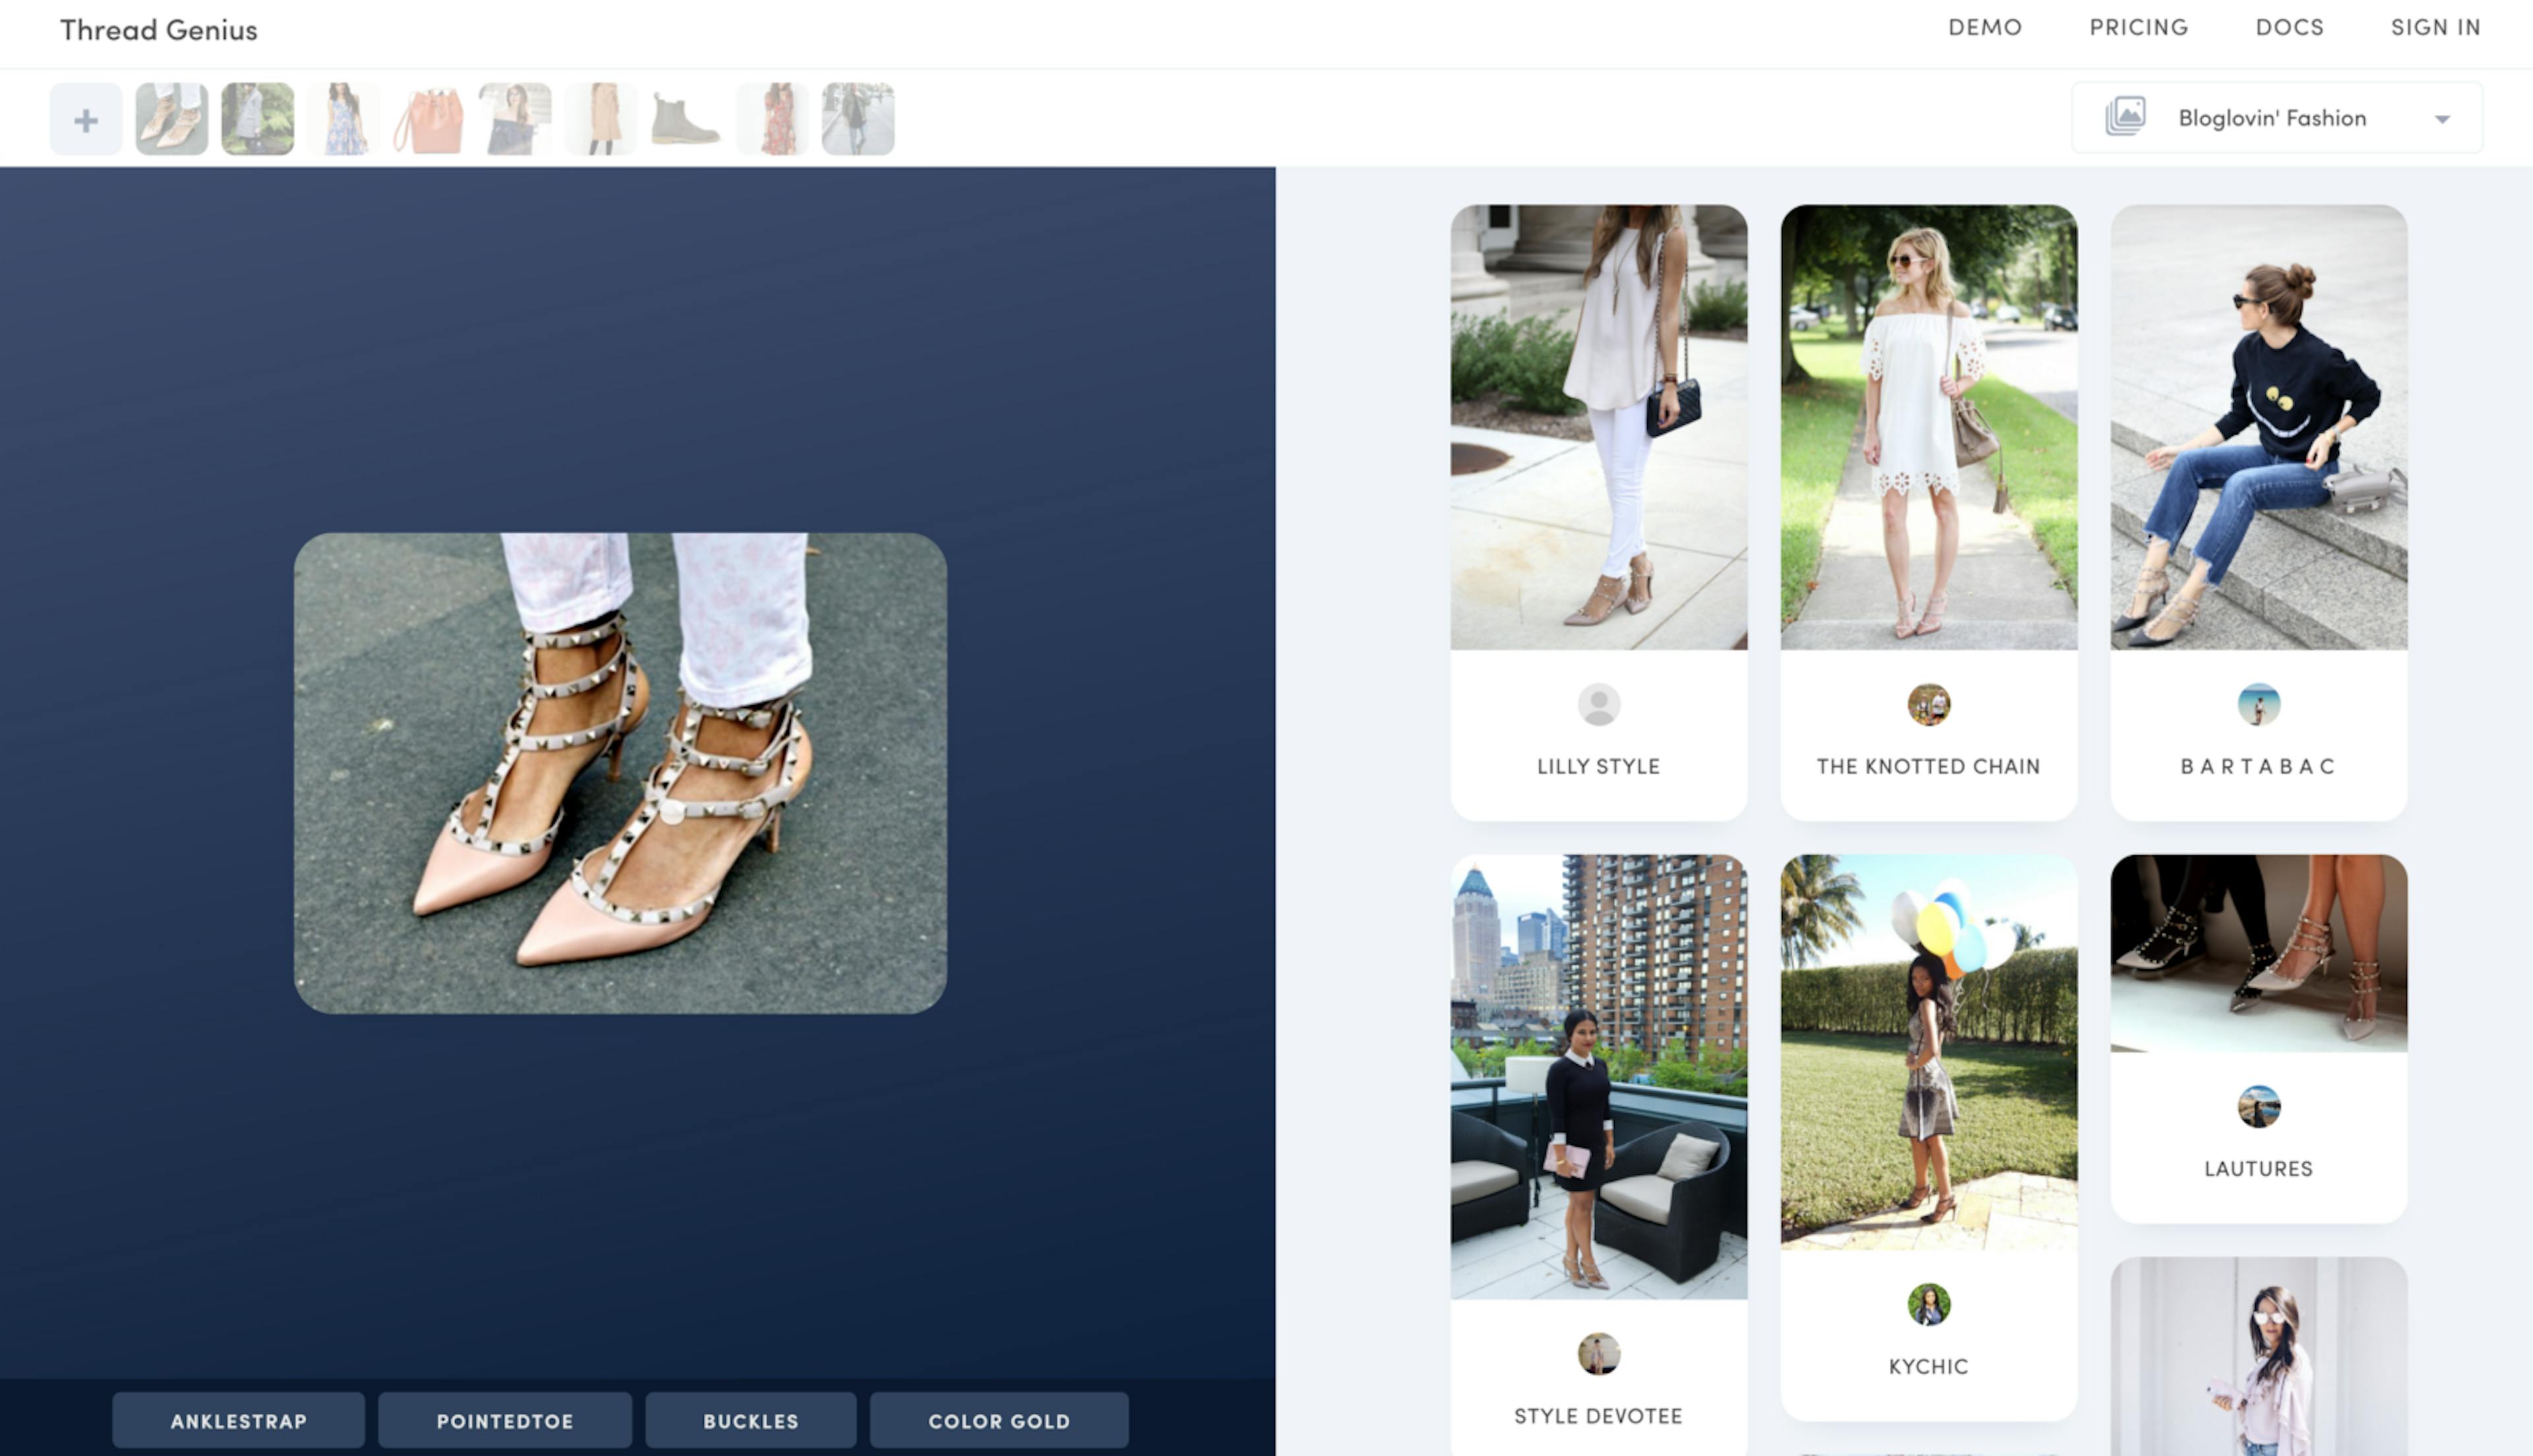The height and width of the screenshot is (1456, 2533).
Task: Toggle the POINTEDTOE attribute tag
Action: (x=504, y=1420)
